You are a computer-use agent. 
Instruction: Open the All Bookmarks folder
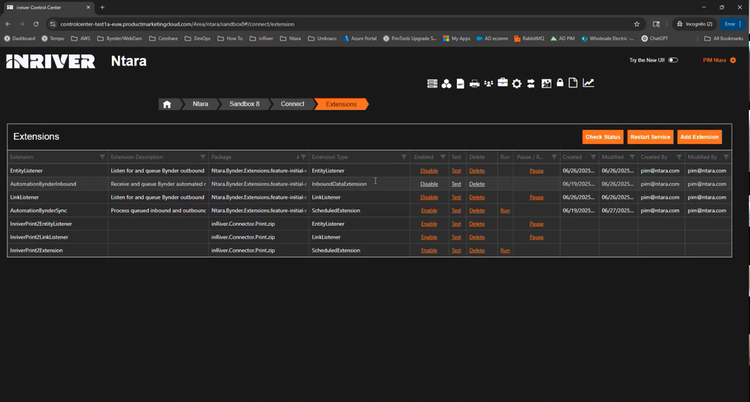[724, 38]
